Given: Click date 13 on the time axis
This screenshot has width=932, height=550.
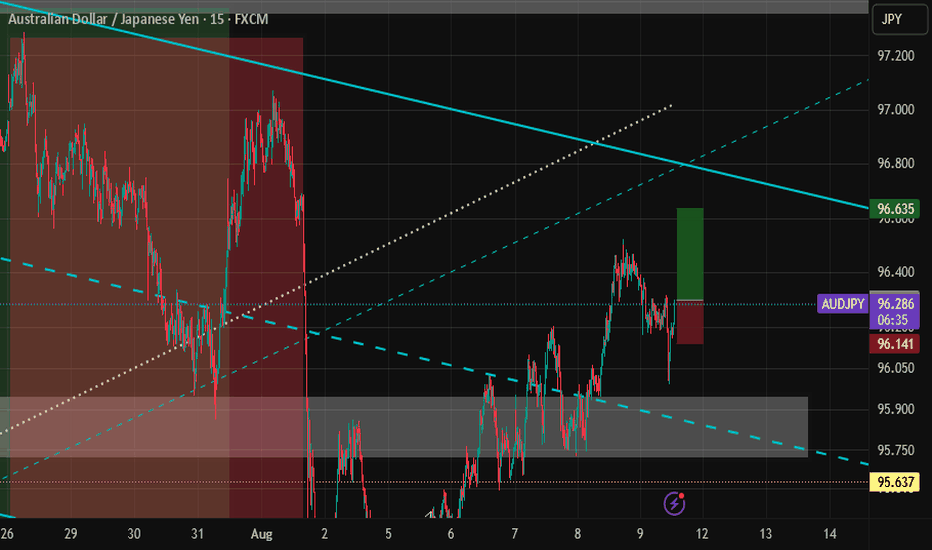Looking at the screenshot, I should click(x=766, y=533).
